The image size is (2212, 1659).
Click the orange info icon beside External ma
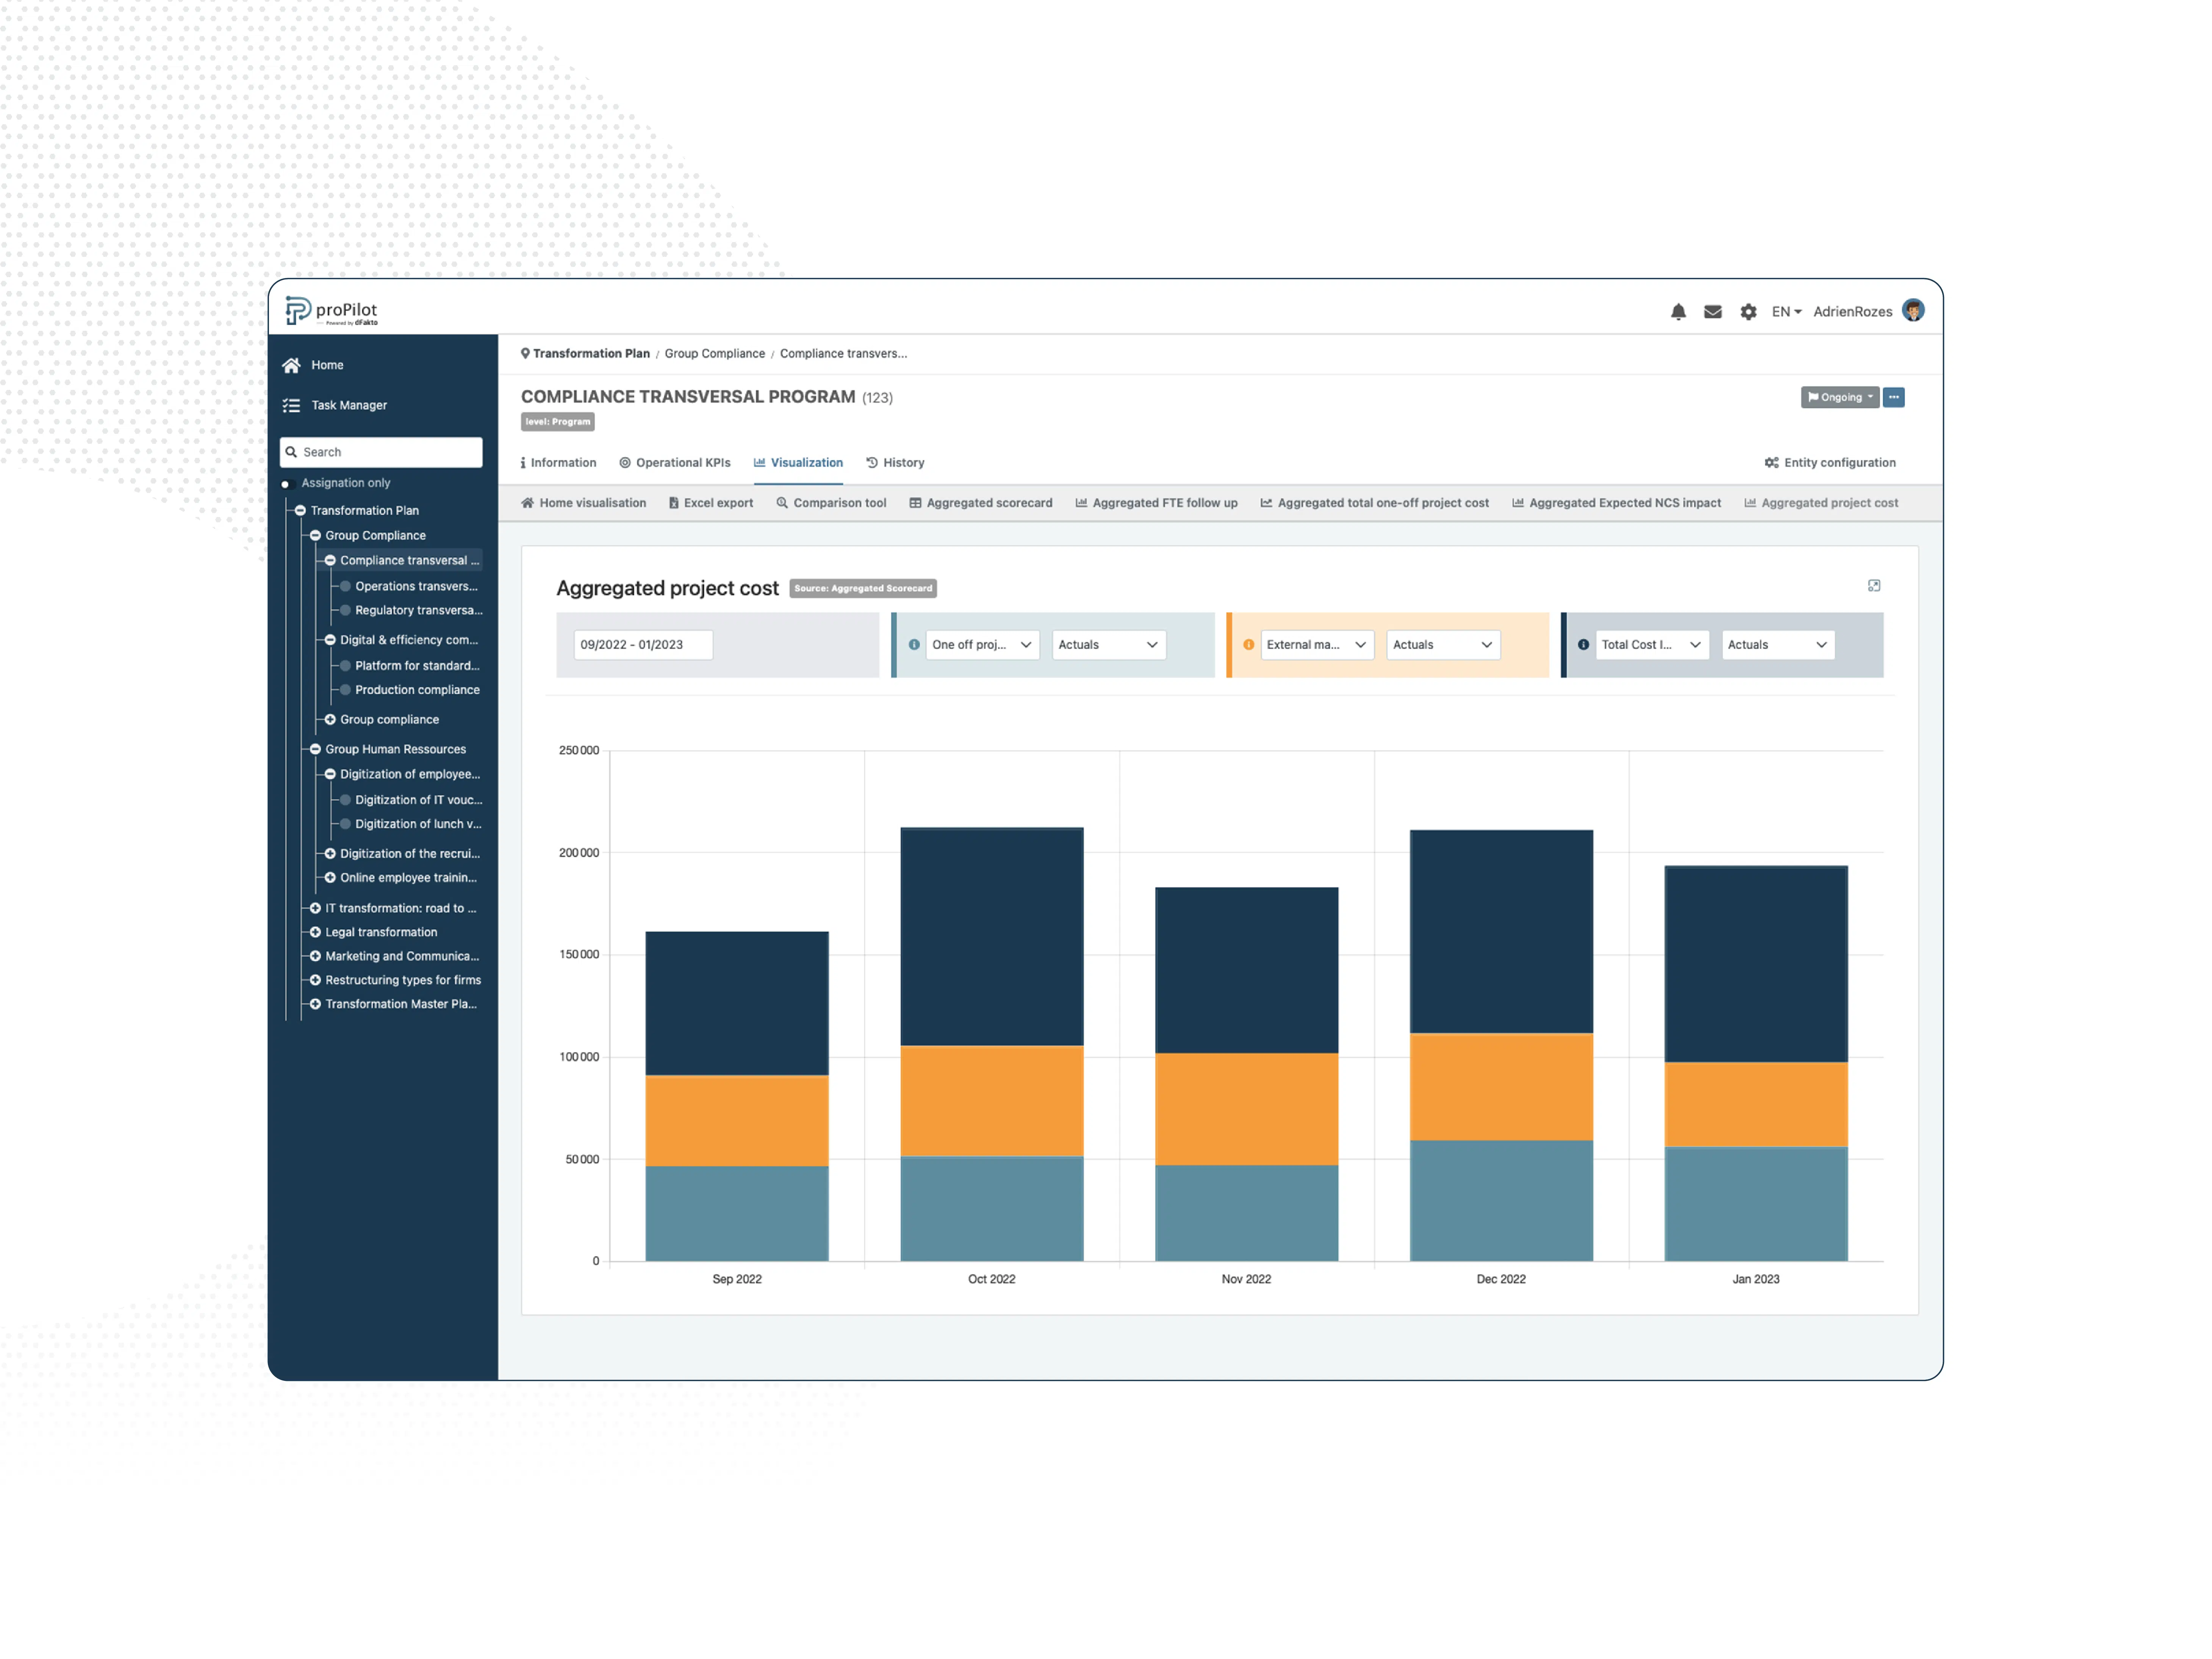tap(1249, 645)
